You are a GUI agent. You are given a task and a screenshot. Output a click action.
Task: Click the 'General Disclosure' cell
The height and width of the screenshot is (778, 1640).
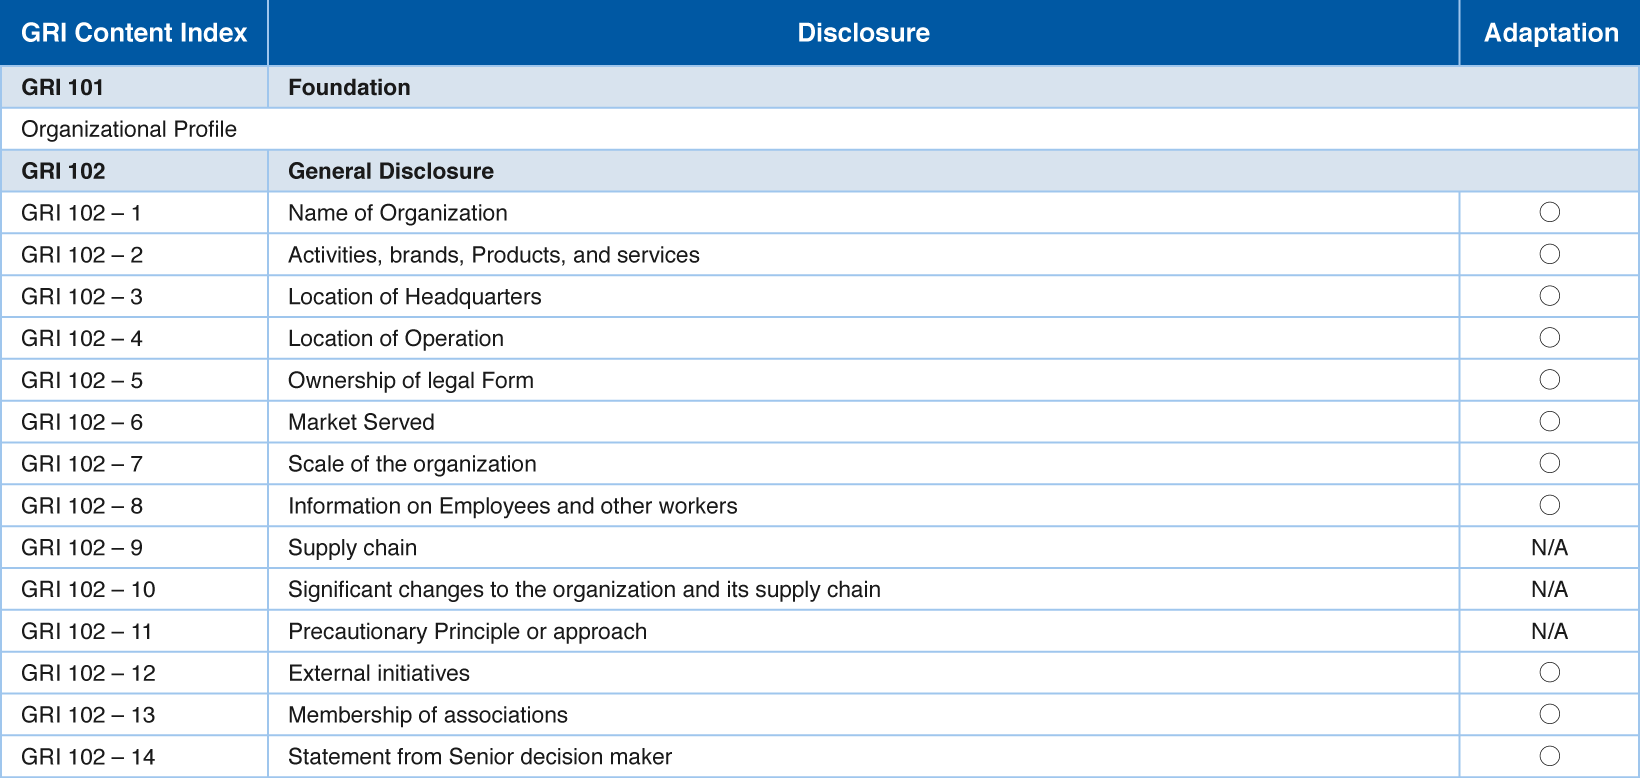coord(954,171)
